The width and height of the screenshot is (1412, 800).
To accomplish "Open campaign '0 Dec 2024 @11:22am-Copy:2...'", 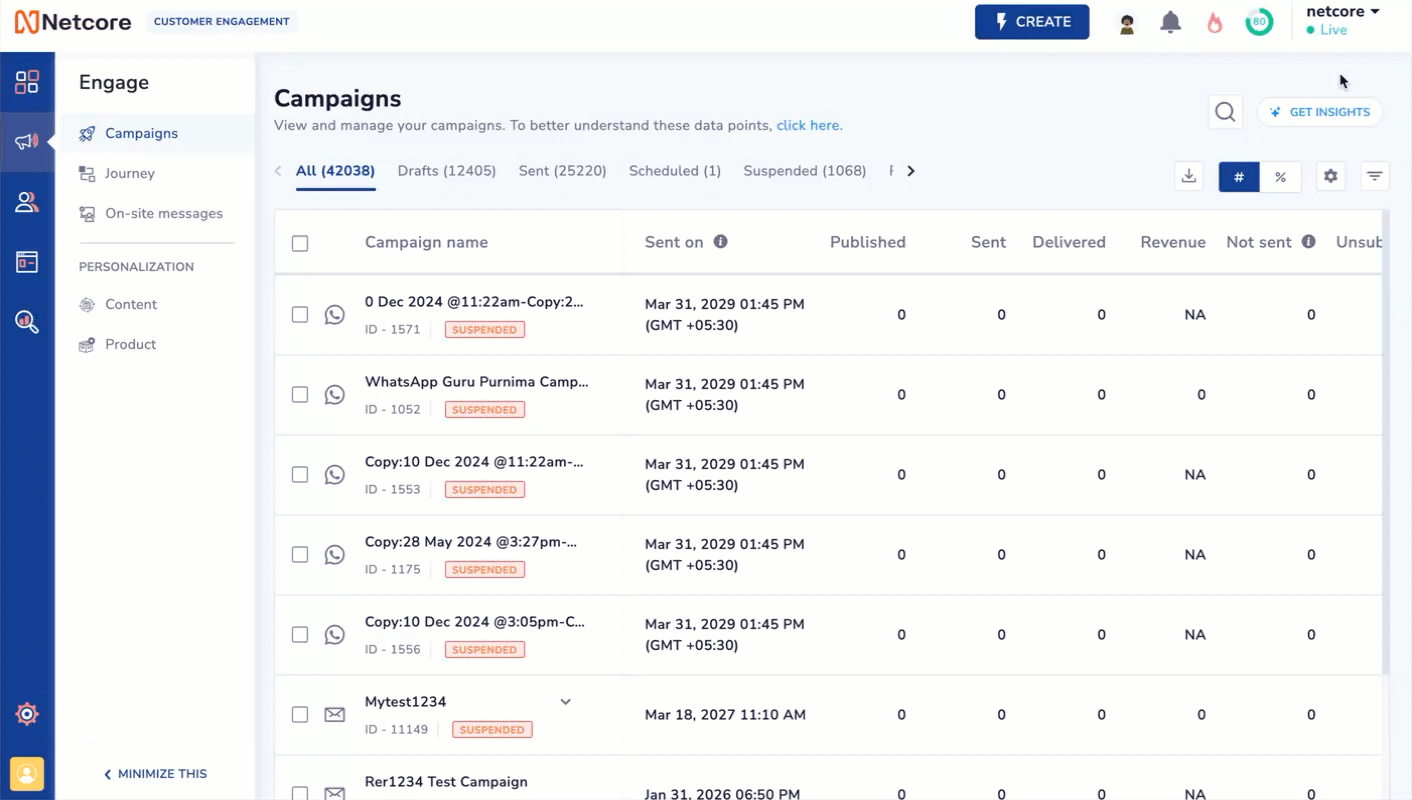I will [x=474, y=301].
